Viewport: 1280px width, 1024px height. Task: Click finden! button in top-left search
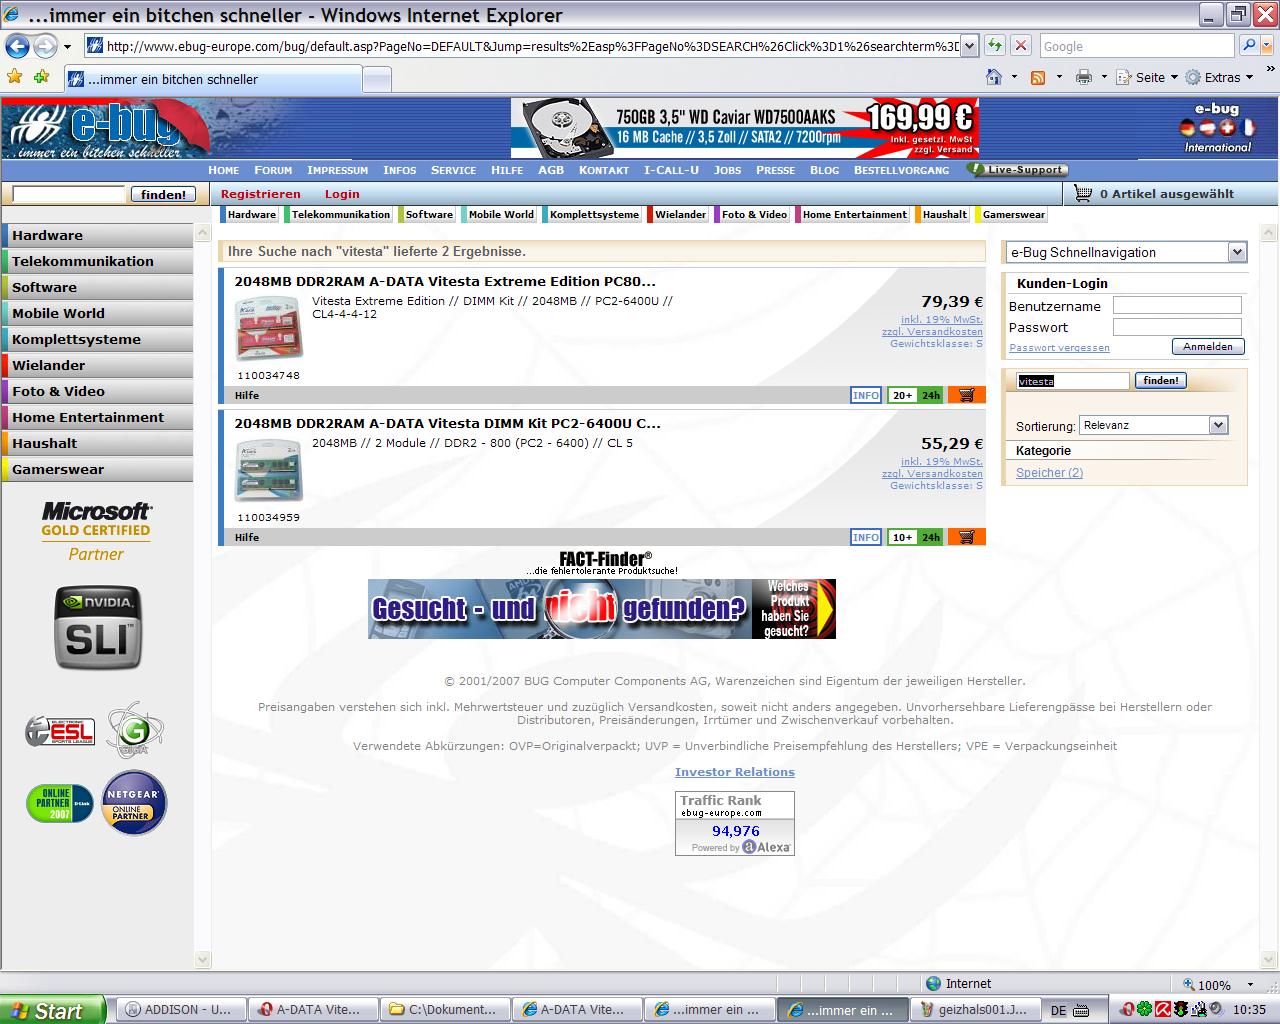163,195
